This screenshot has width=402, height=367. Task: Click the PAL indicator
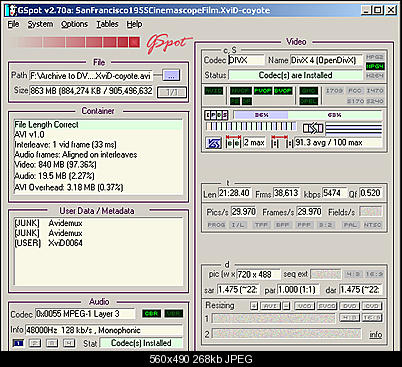pos(350,225)
